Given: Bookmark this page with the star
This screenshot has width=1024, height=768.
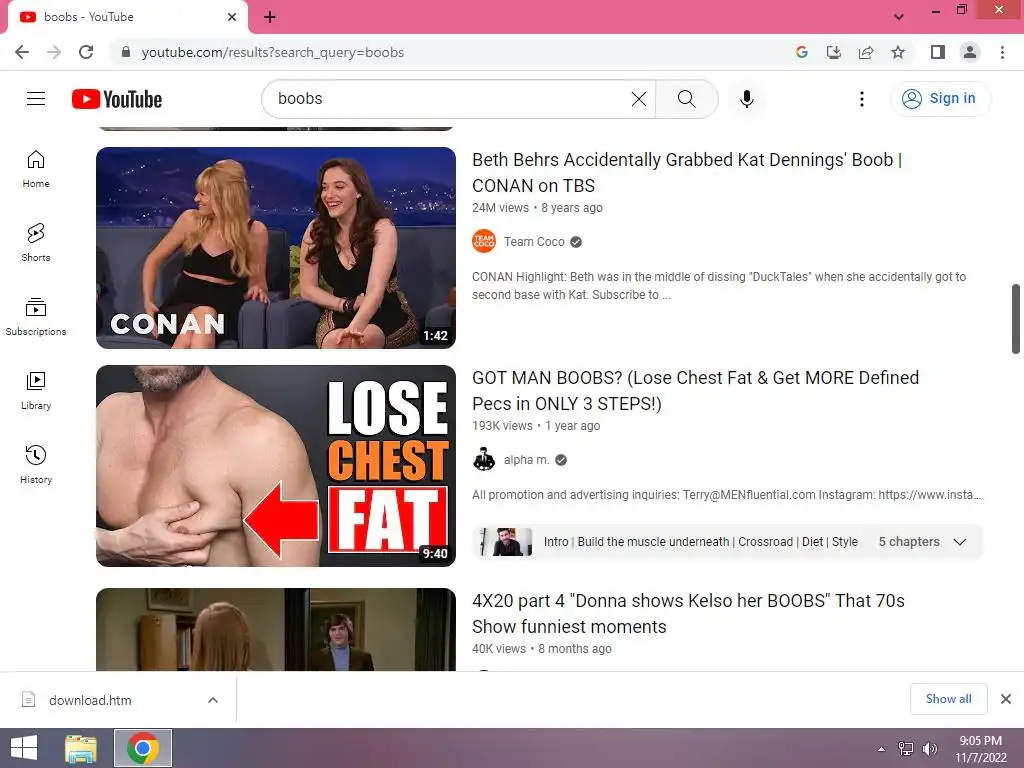Looking at the screenshot, I should (898, 52).
